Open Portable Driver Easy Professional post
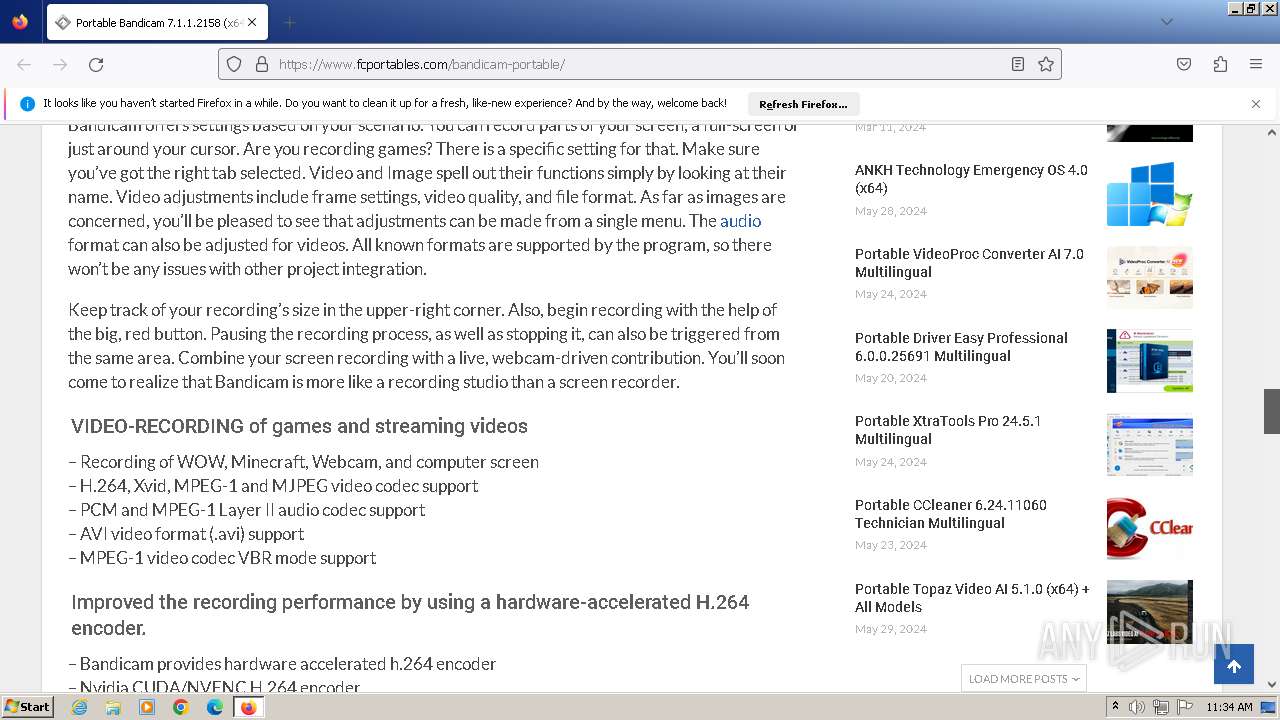The height and width of the screenshot is (720, 1280). [961, 347]
